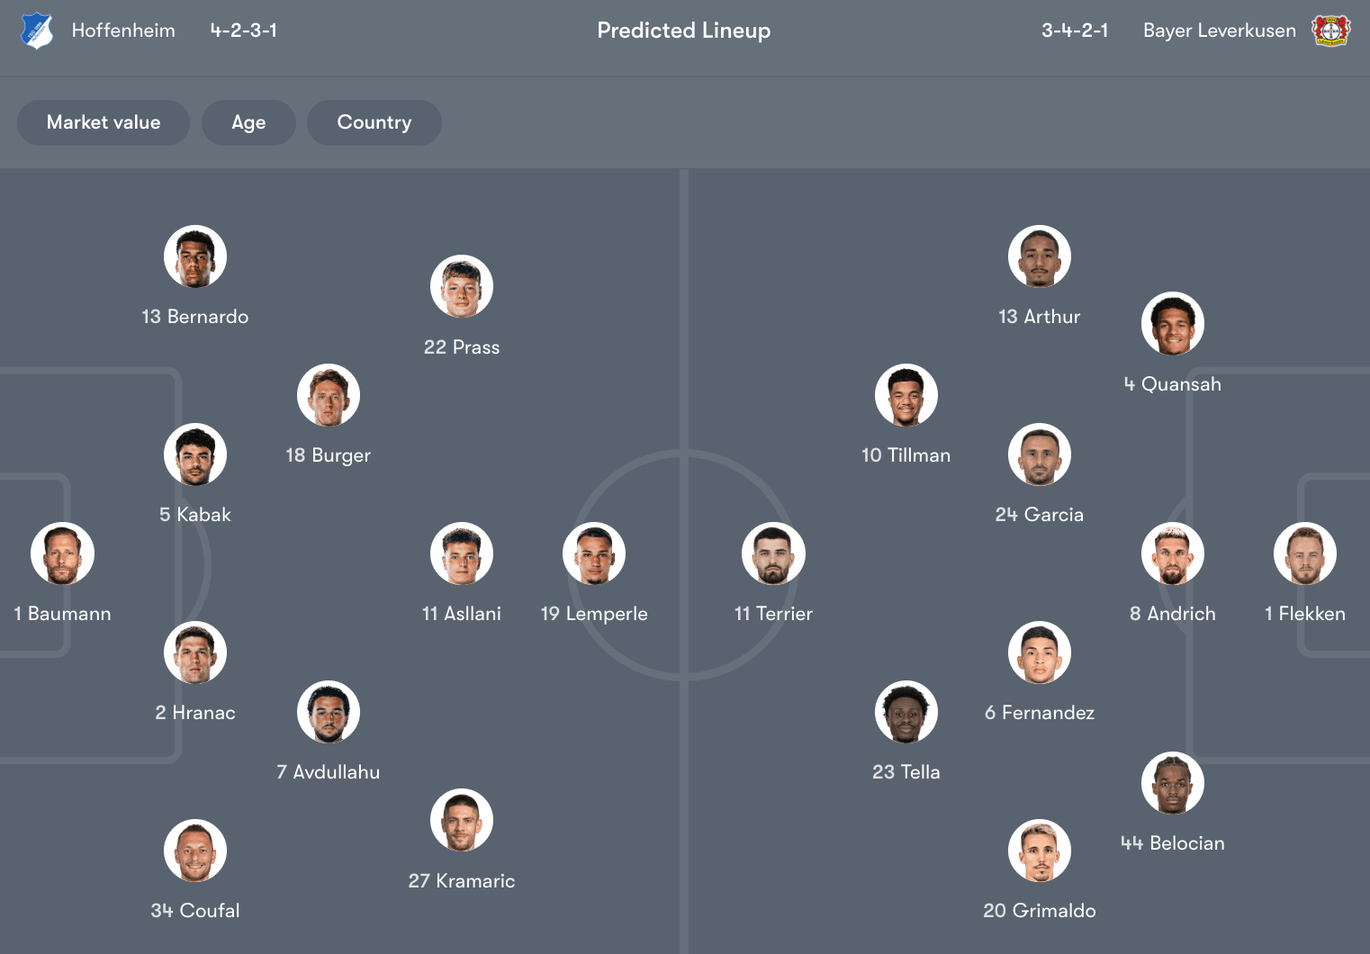
Task: Click Lemperle's player portrait
Action: (594, 553)
